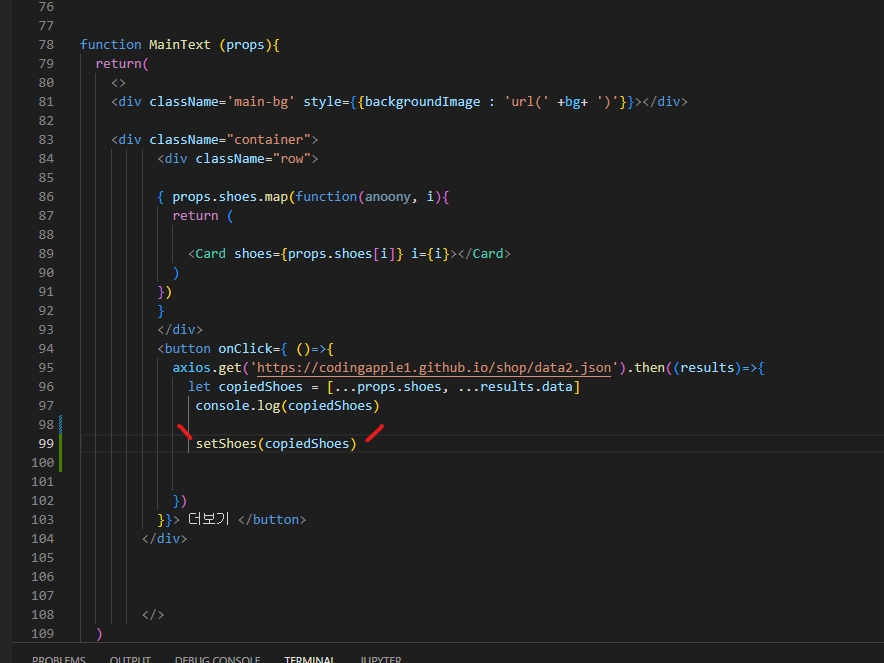Click line number 78 in the gutter
Screen dimensions: 884x663
46,45
